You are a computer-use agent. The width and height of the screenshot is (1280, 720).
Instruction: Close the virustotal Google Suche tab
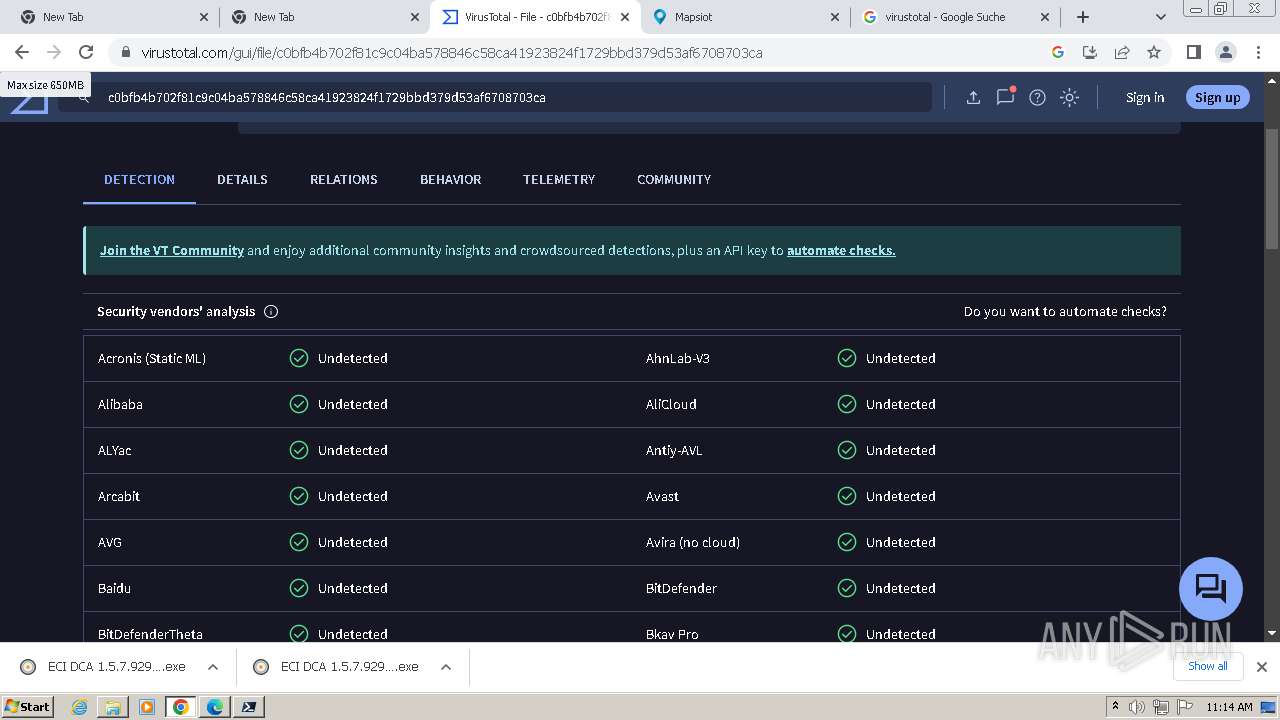point(1045,17)
